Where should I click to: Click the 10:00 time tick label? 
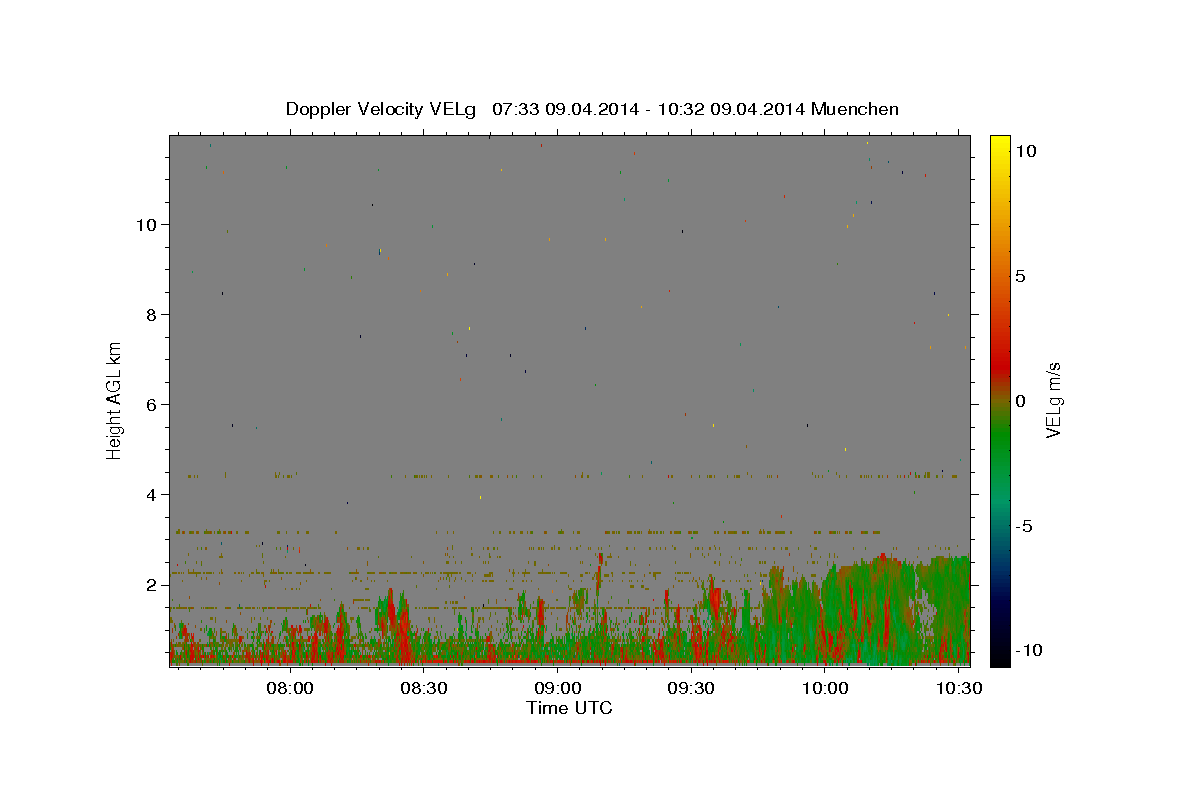coord(825,689)
